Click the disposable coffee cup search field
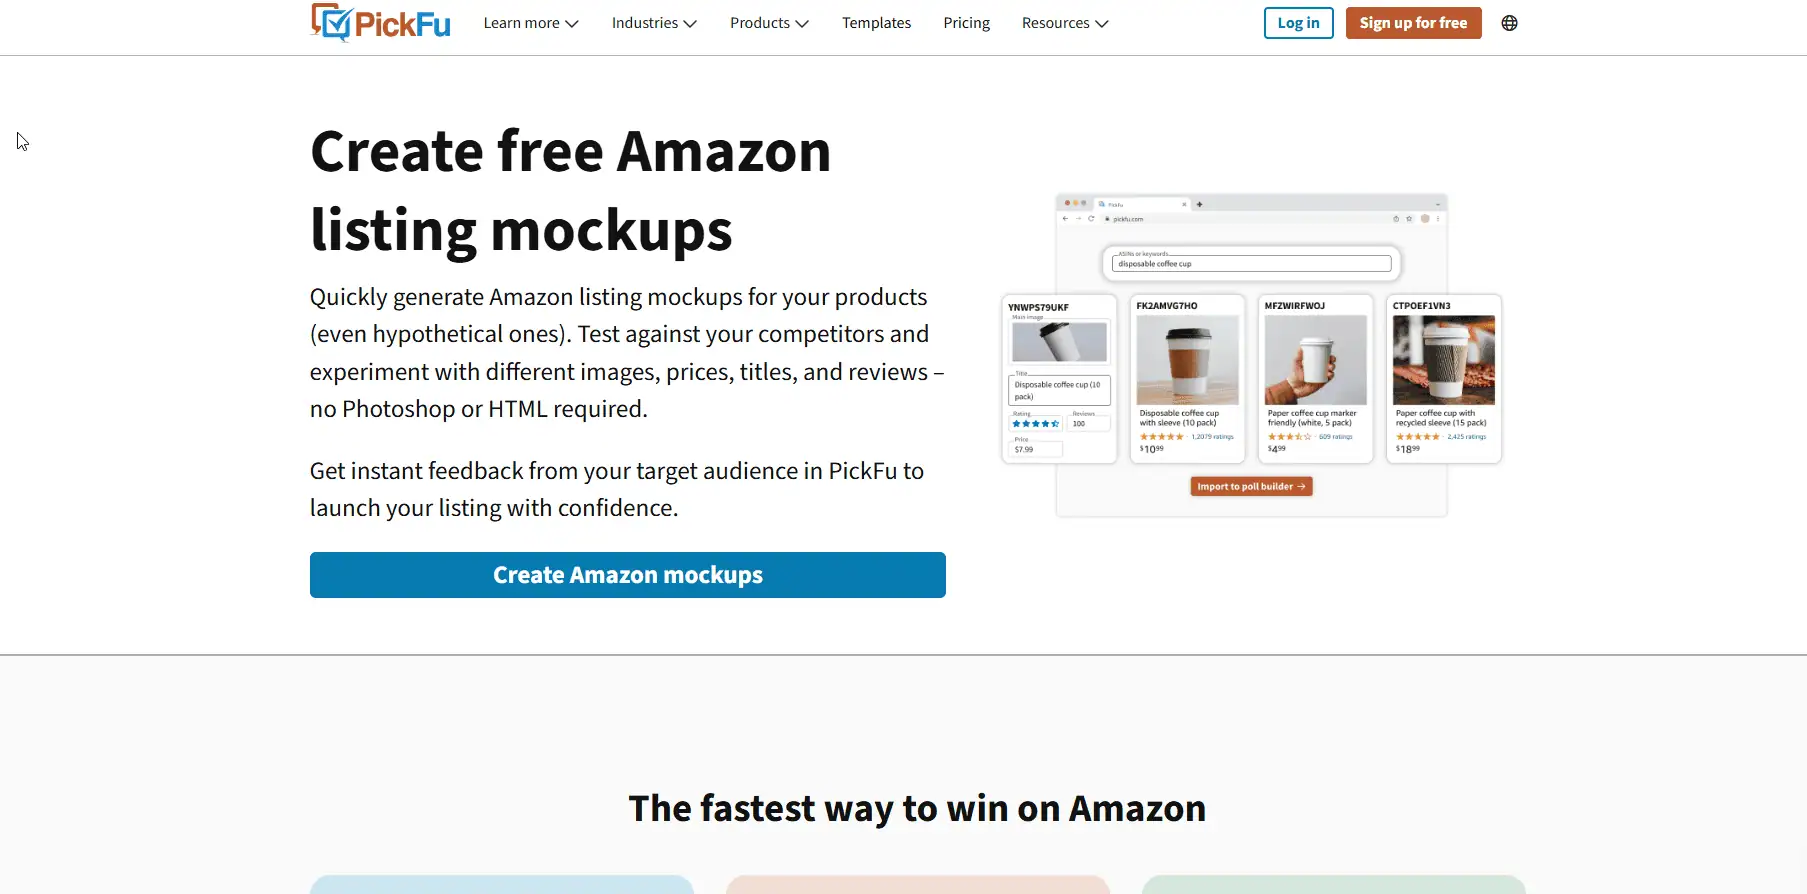Screen dimensions: 1807x894 1251,264
